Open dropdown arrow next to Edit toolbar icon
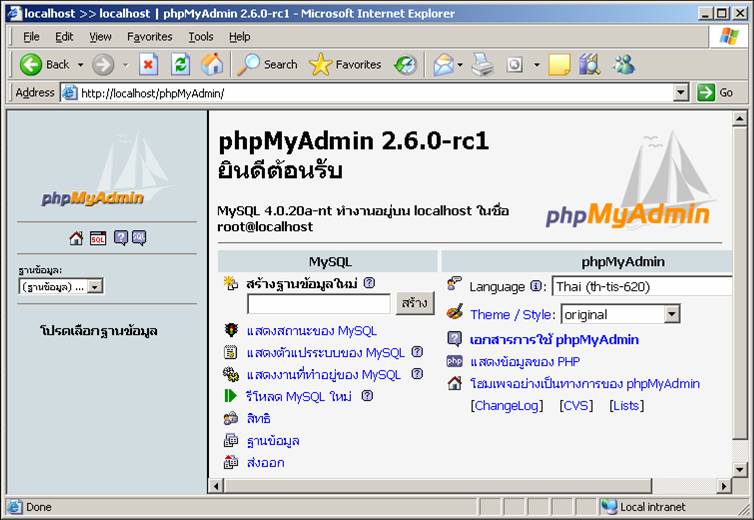Screen dimensions: 754x520 (x=537, y=64)
